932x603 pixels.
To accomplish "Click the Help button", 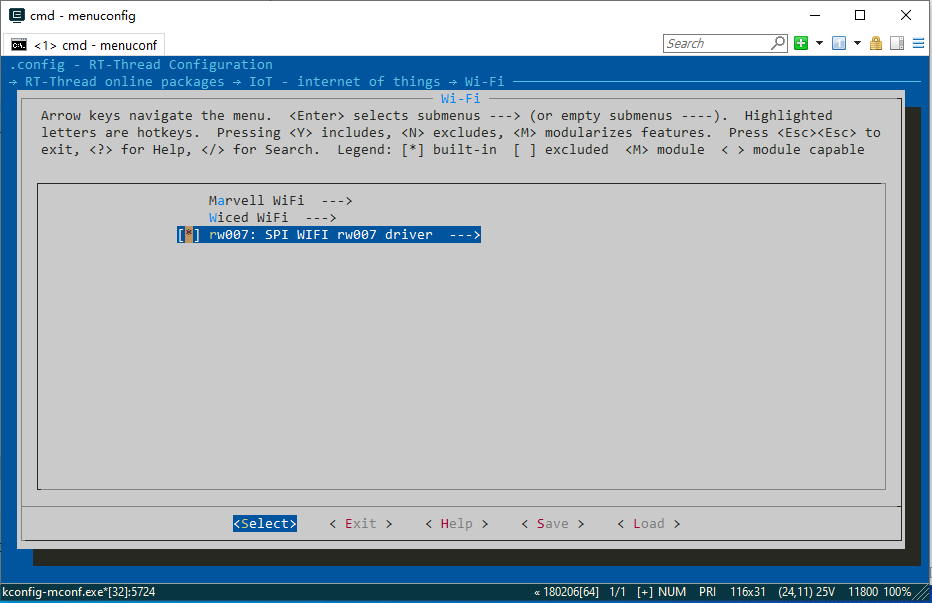I will [x=456, y=524].
